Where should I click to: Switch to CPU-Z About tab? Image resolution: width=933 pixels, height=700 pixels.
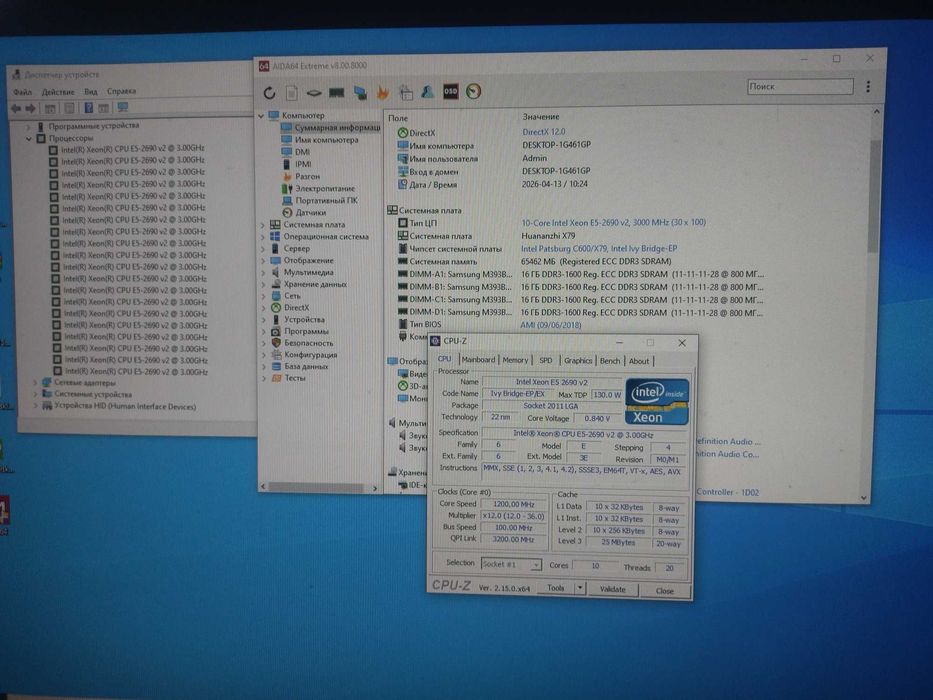[639, 361]
